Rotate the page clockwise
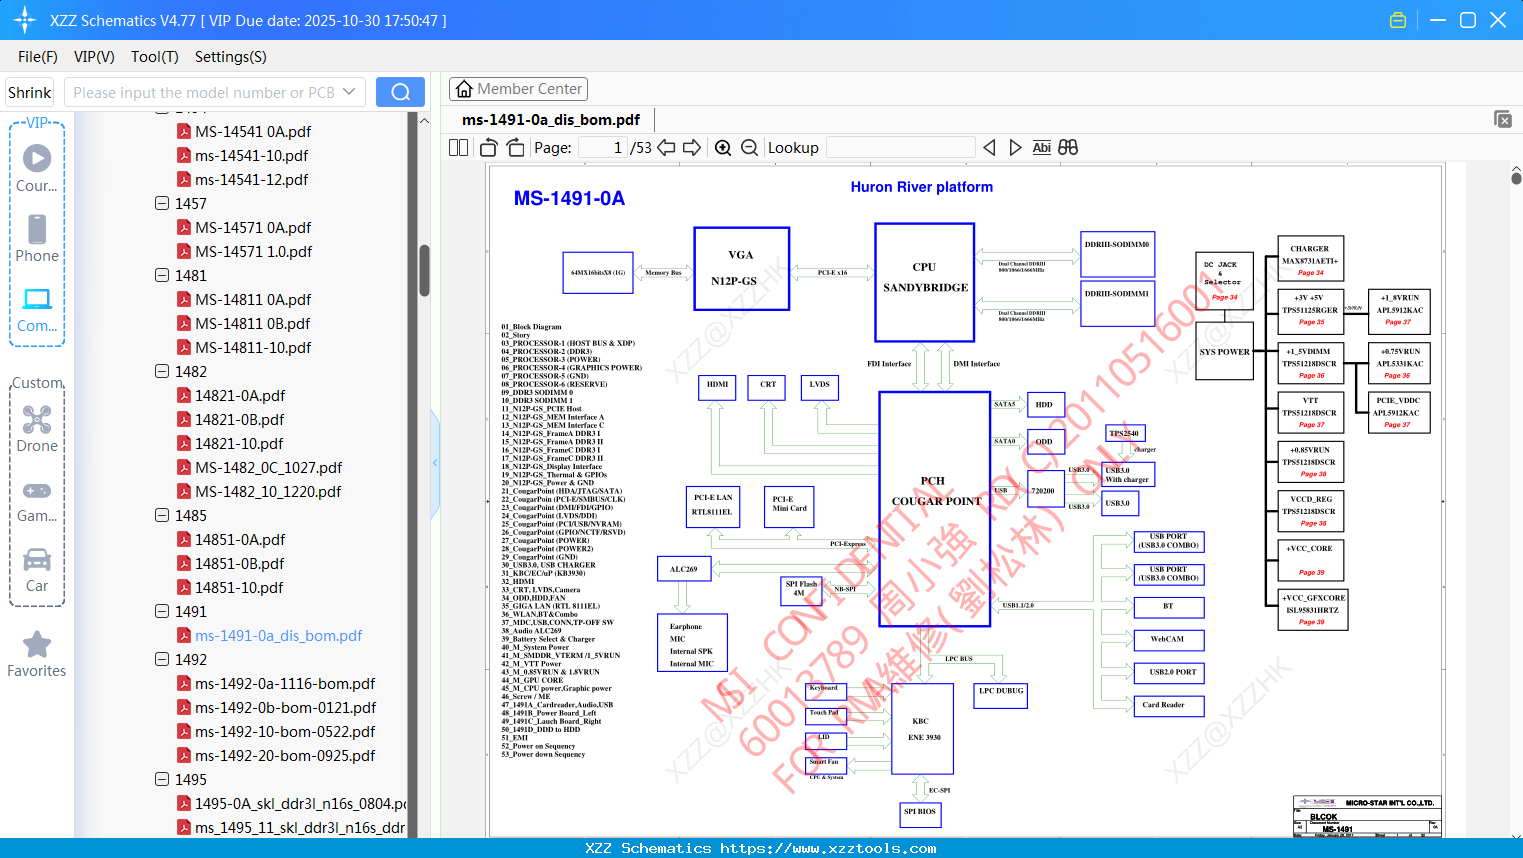 (515, 147)
